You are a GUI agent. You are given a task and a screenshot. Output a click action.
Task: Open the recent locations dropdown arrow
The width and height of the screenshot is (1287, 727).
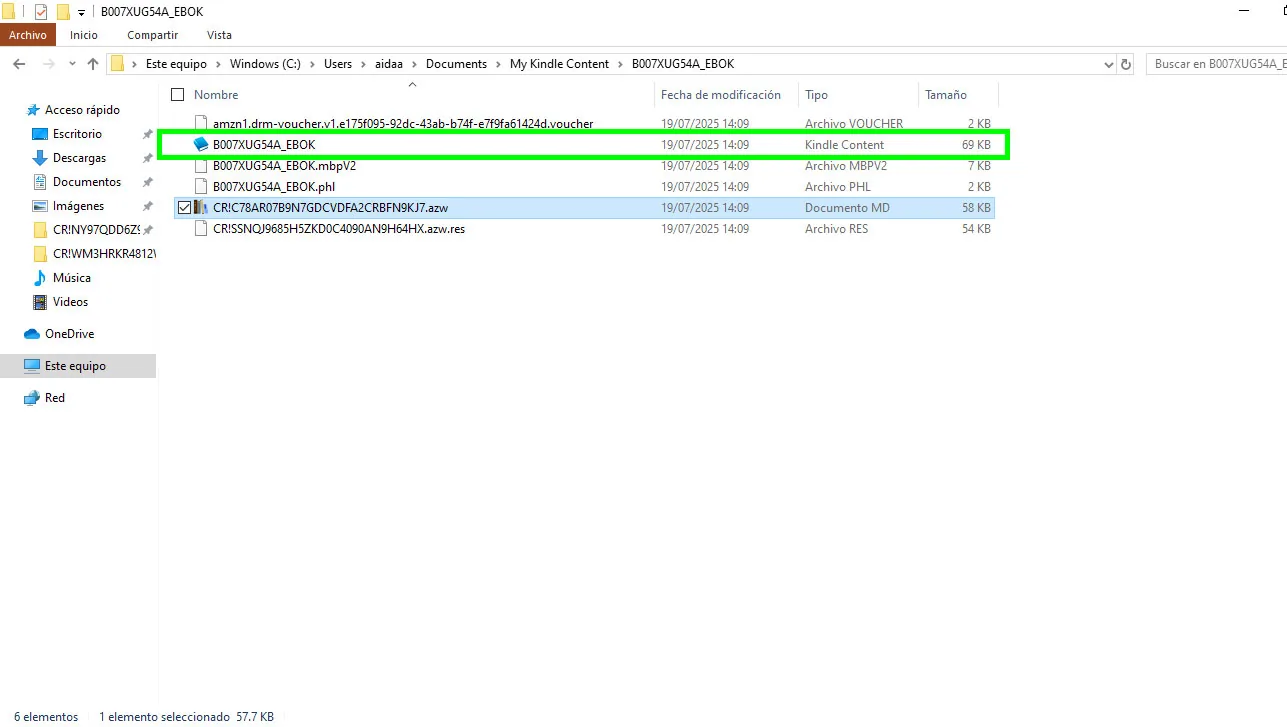(x=72, y=64)
